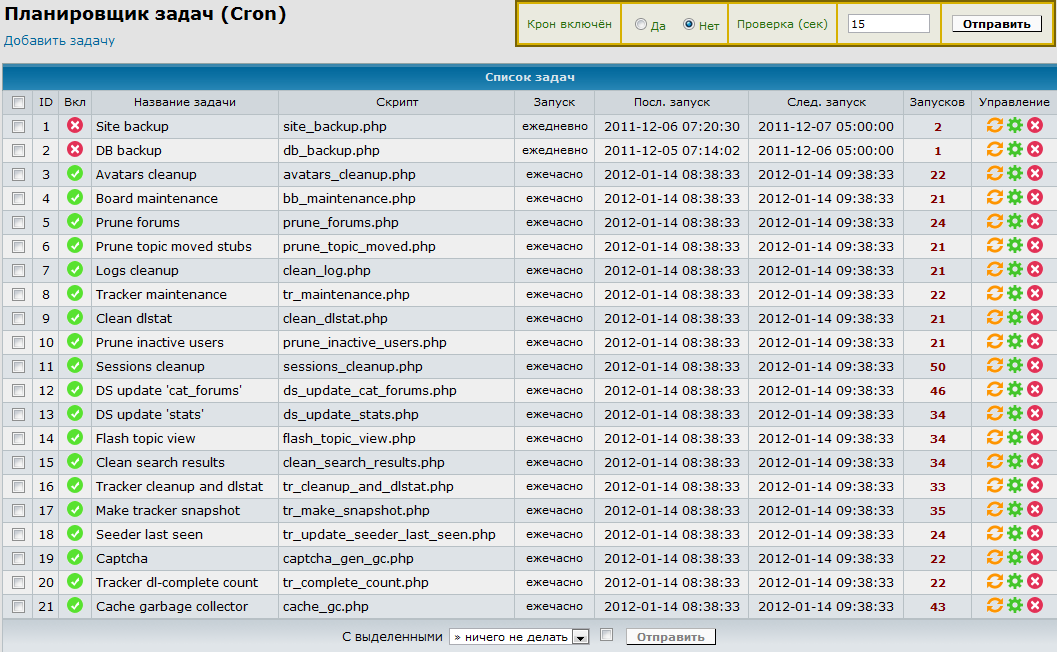The image size is (1057, 652).
Task: Click the red delete icon for Captcha task
Action: point(1035,557)
